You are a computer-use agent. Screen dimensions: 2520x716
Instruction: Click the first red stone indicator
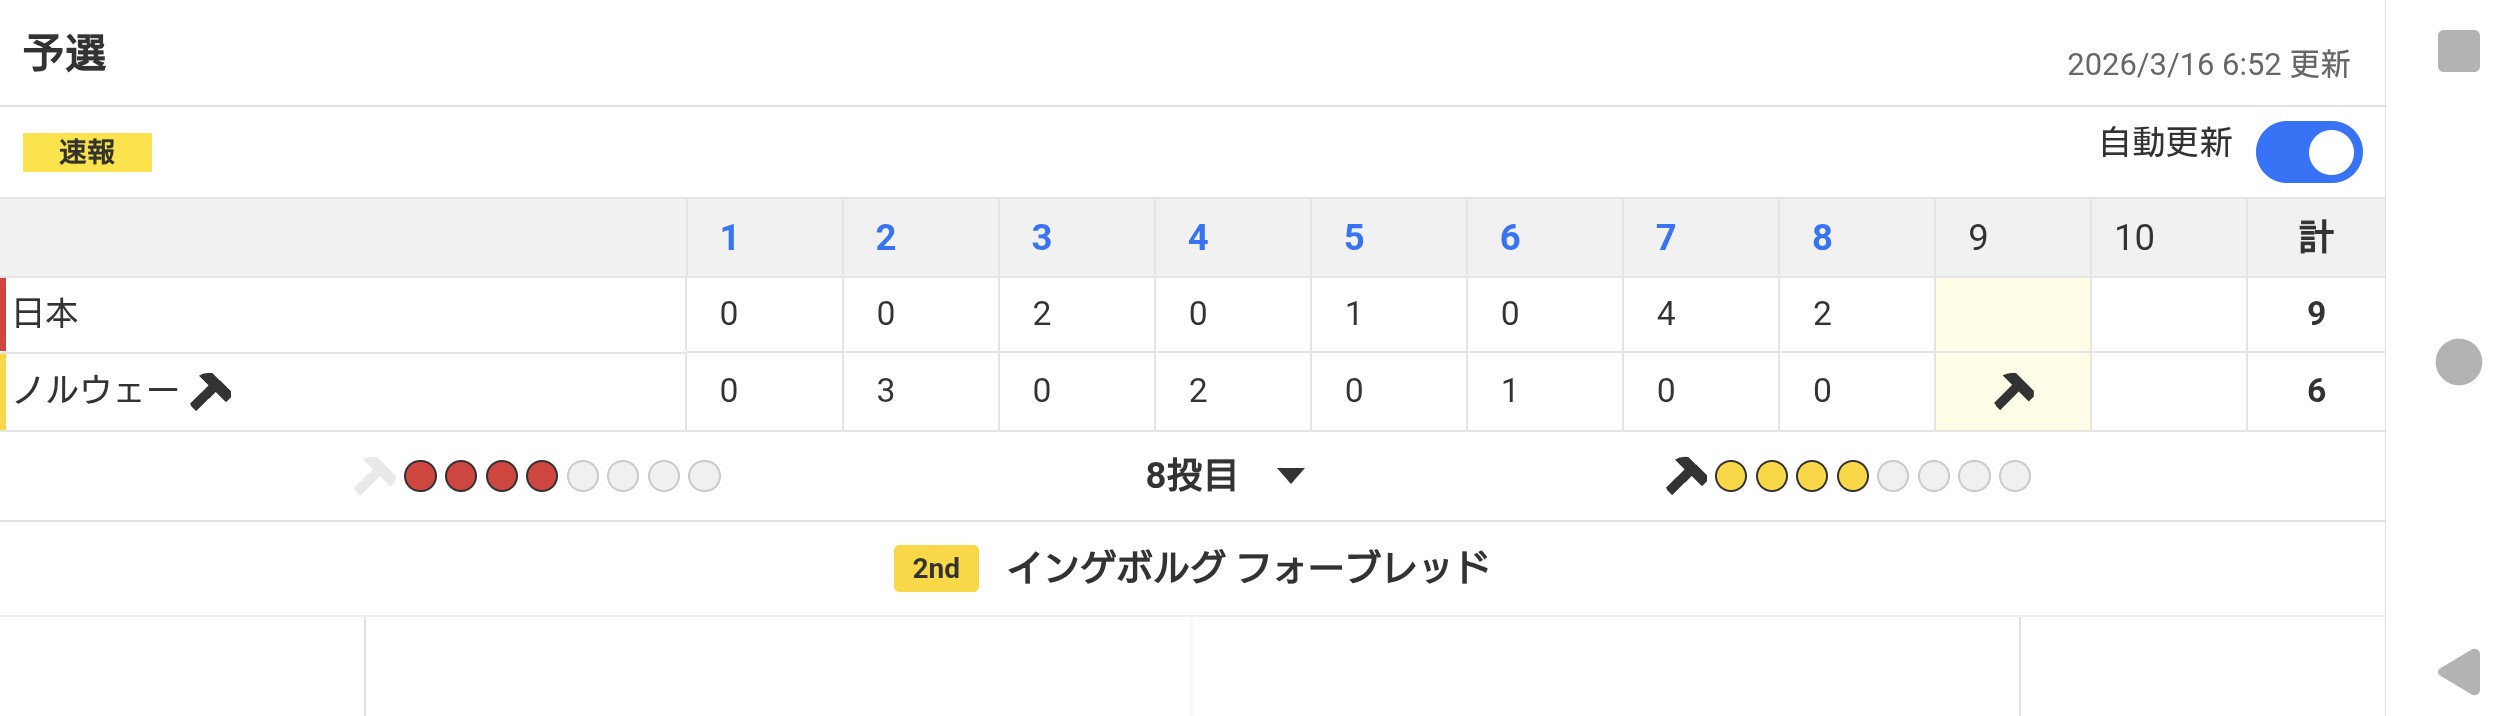[x=420, y=476]
